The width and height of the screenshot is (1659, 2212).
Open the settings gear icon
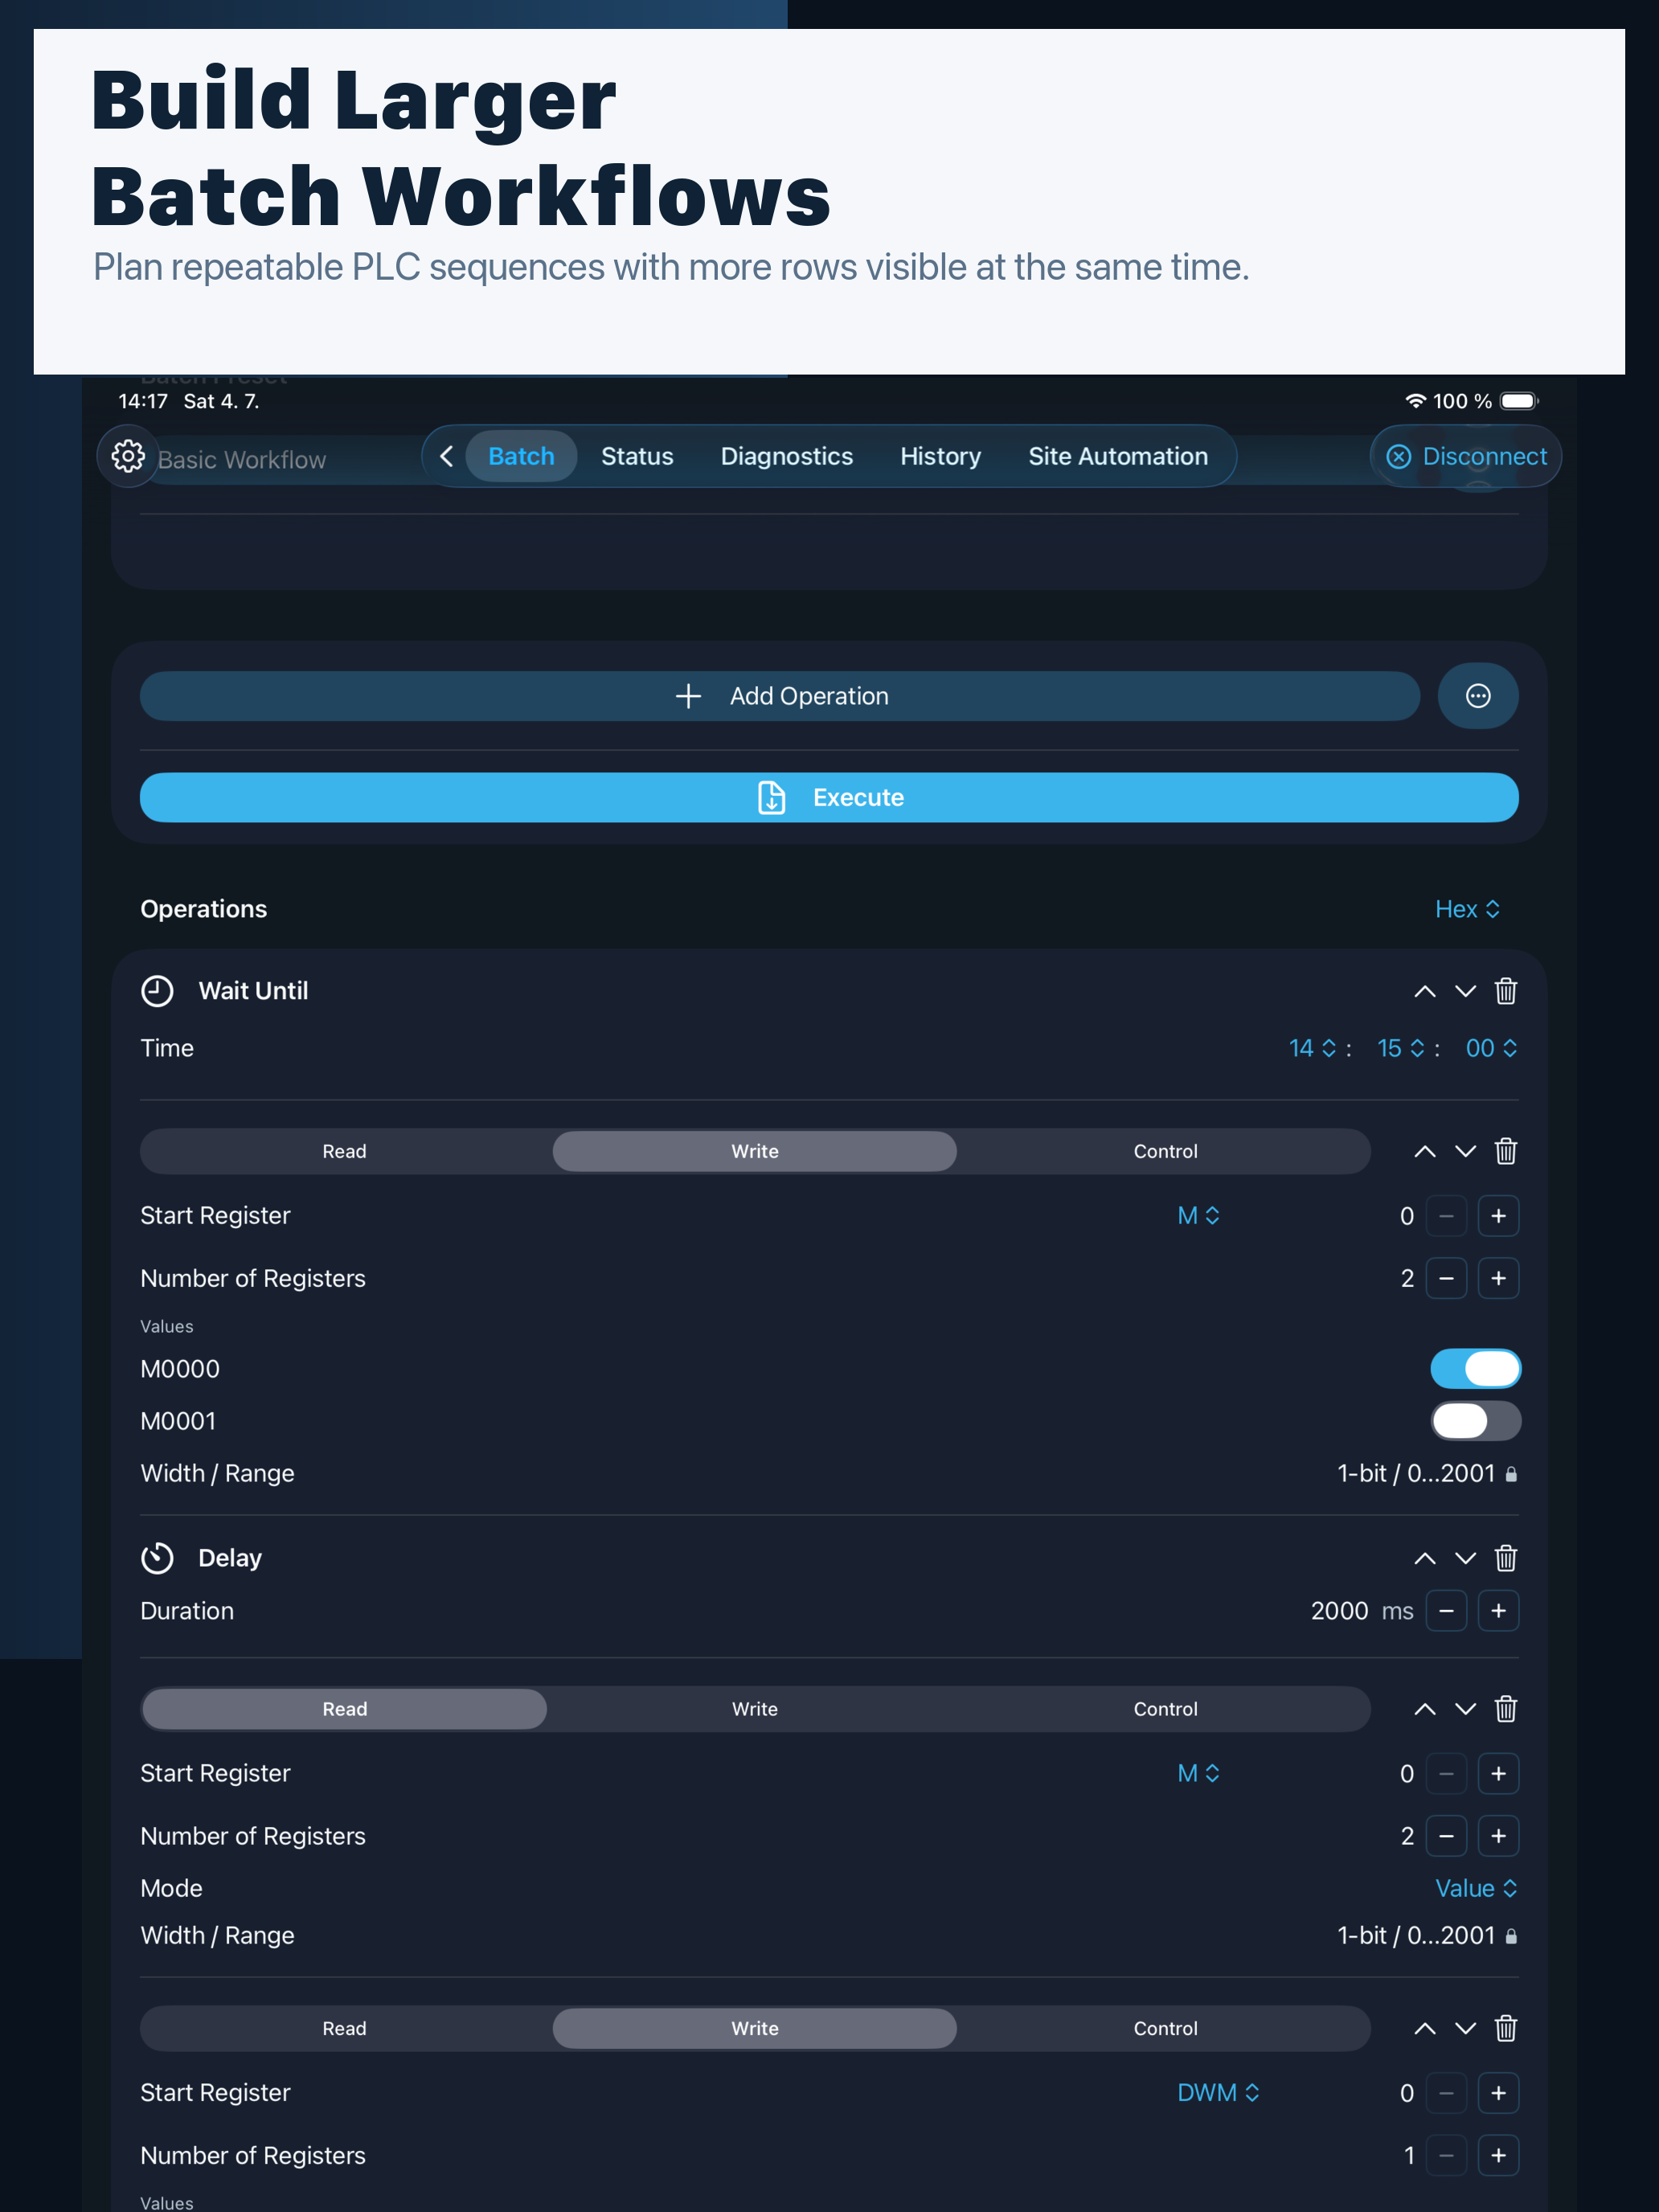pos(128,456)
